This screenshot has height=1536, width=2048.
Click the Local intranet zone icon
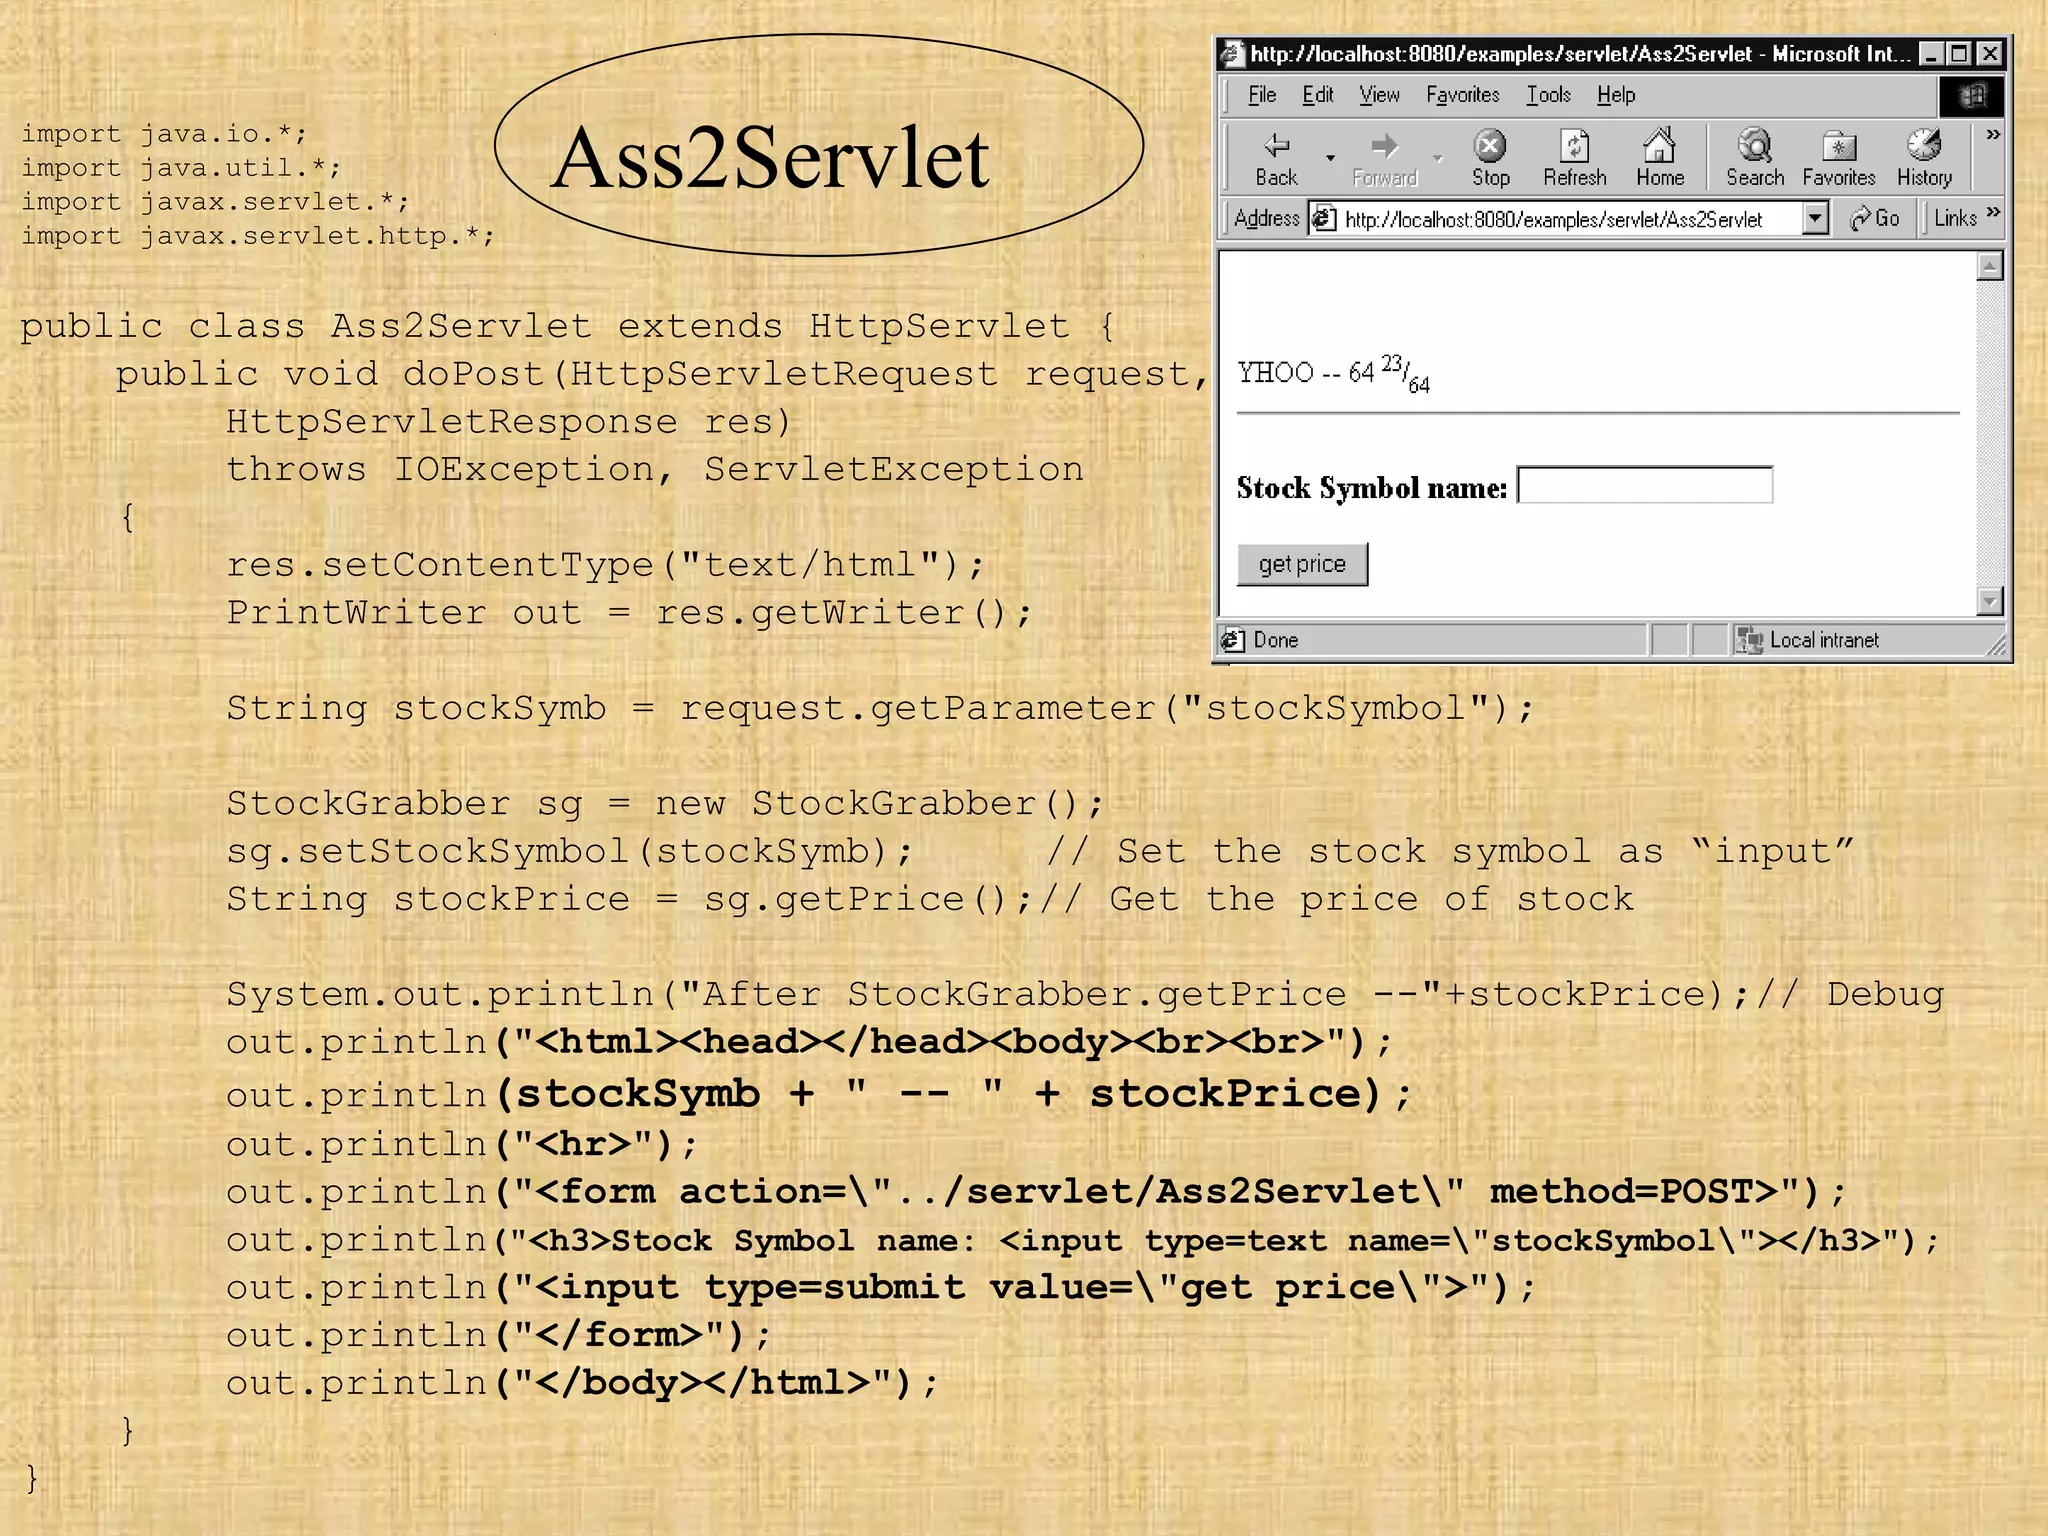coord(1748,640)
